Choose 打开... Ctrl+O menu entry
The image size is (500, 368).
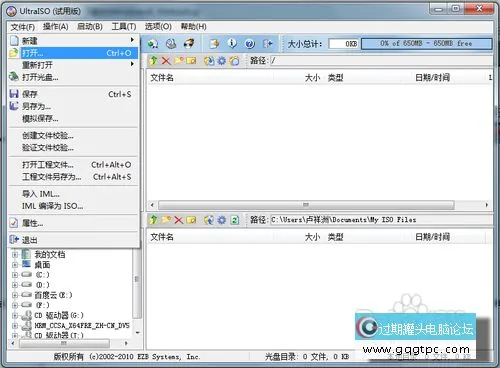coord(73,53)
